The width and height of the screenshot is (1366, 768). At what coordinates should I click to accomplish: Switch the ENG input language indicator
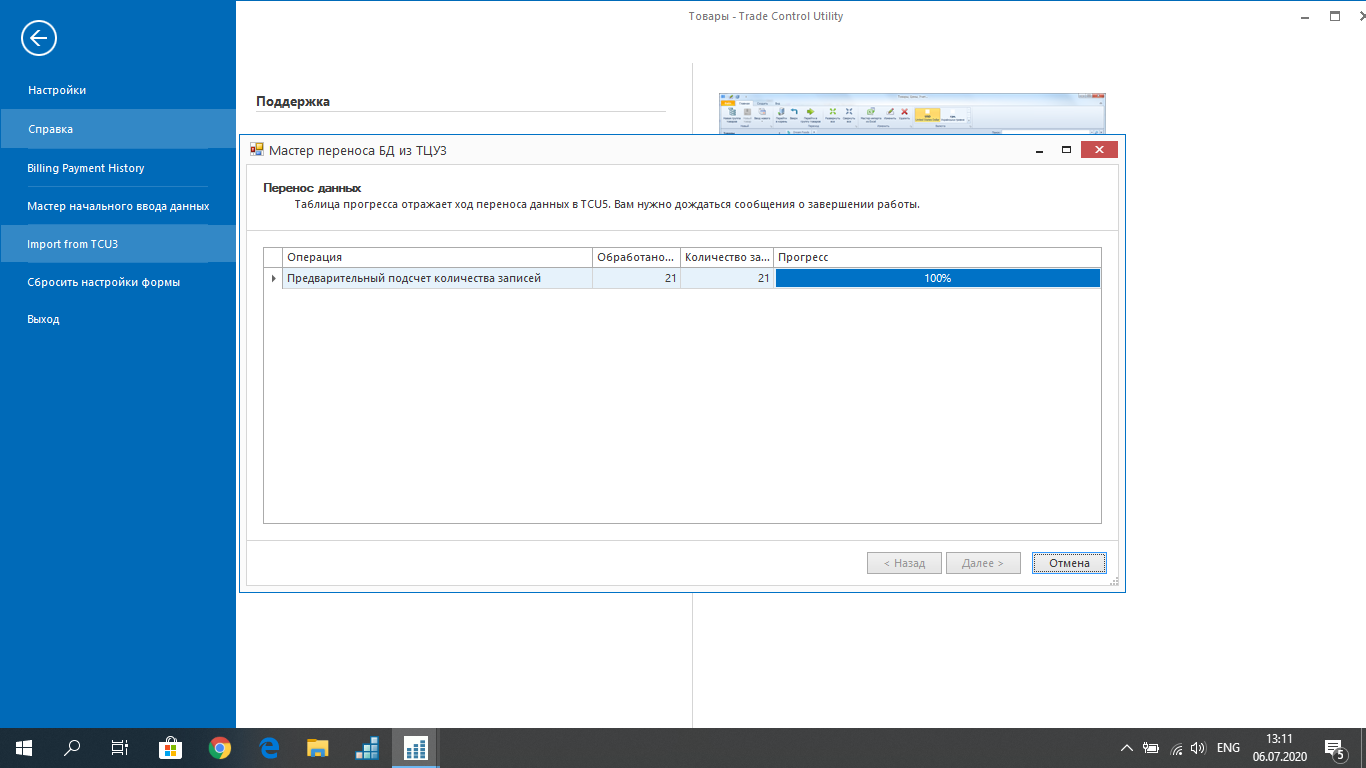[1228, 747]
